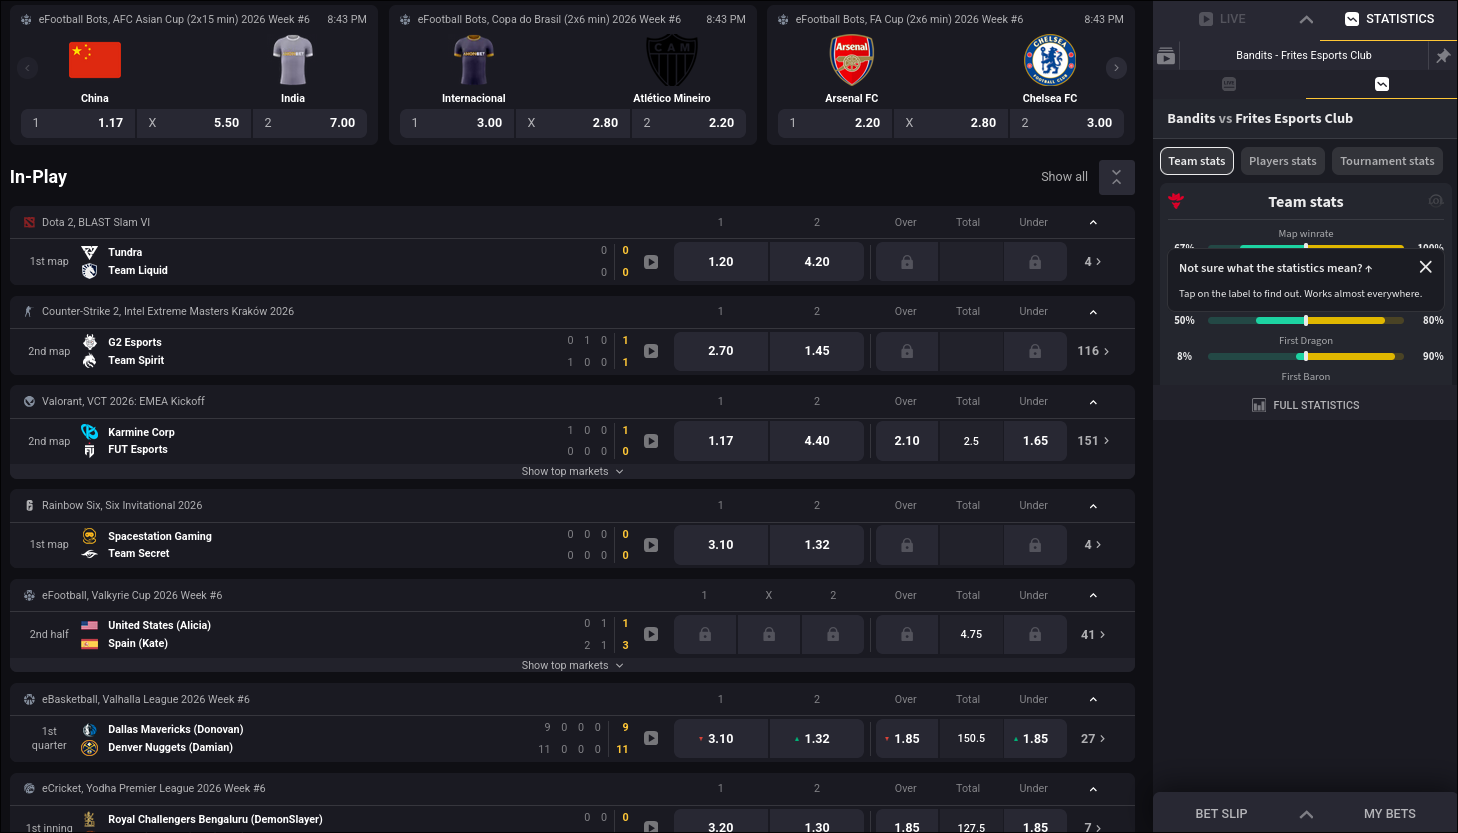Collapse the Dota 2 BLAST Slam section
1458x833 pixels.
click(x=1093, y=222)
